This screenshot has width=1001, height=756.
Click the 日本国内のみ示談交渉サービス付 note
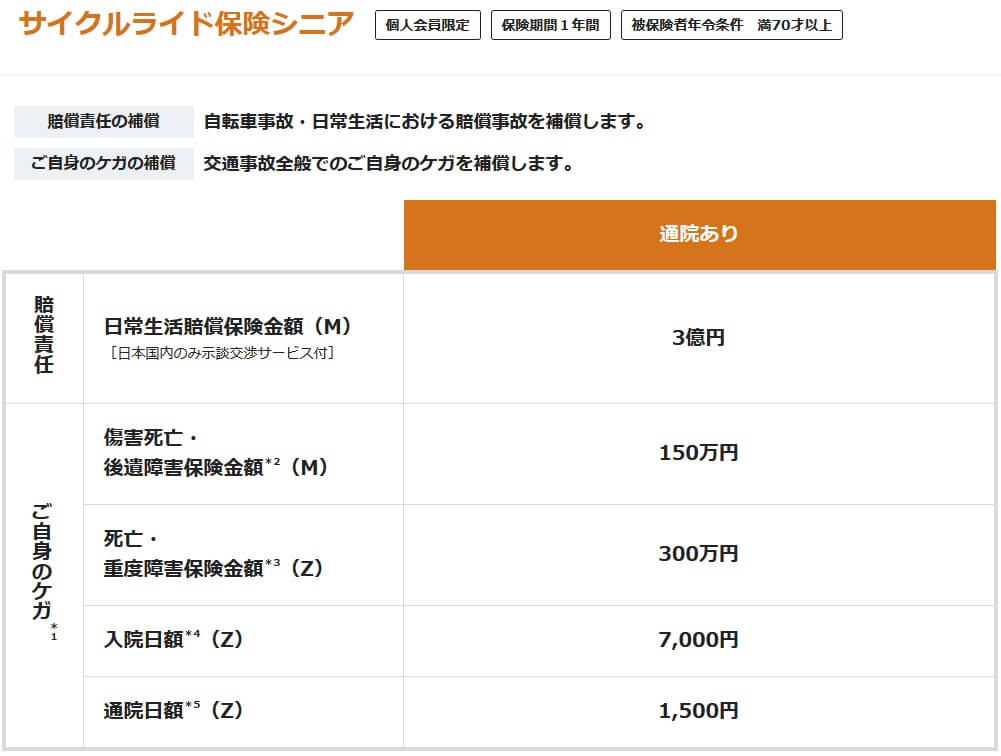point(220,352)
